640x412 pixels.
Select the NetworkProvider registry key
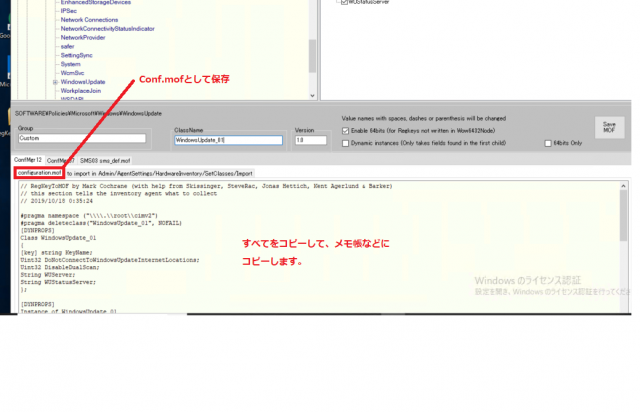click(83, 36)
